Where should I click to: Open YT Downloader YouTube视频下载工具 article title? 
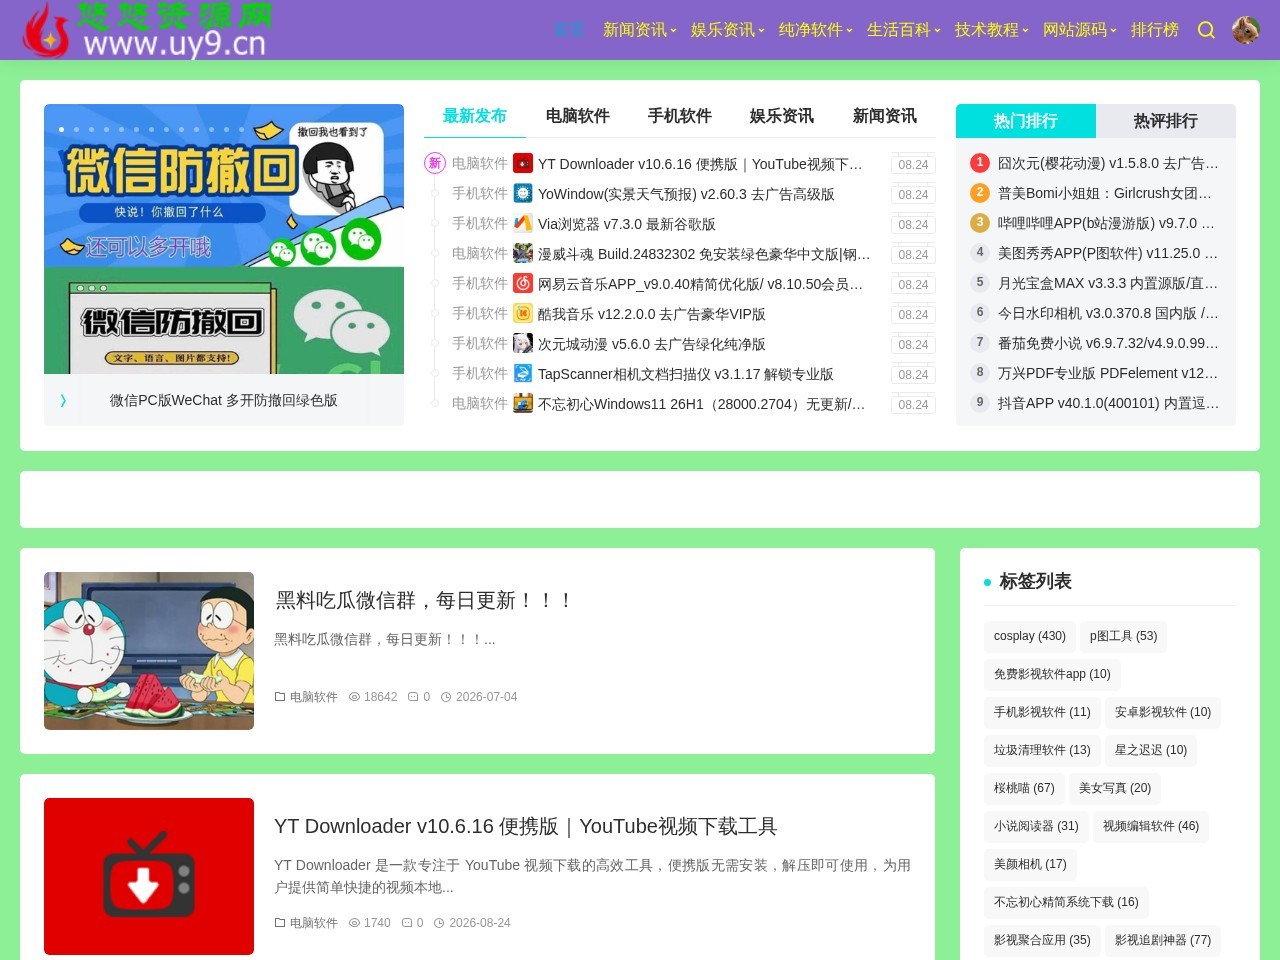coord(526,826)
